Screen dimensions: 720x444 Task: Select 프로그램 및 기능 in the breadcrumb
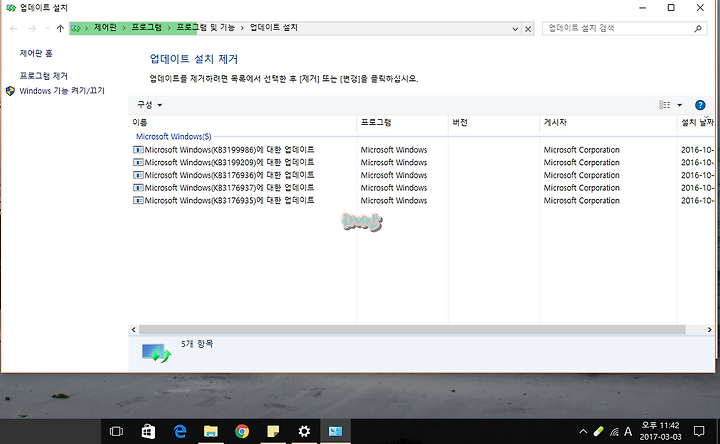[206, 28]
